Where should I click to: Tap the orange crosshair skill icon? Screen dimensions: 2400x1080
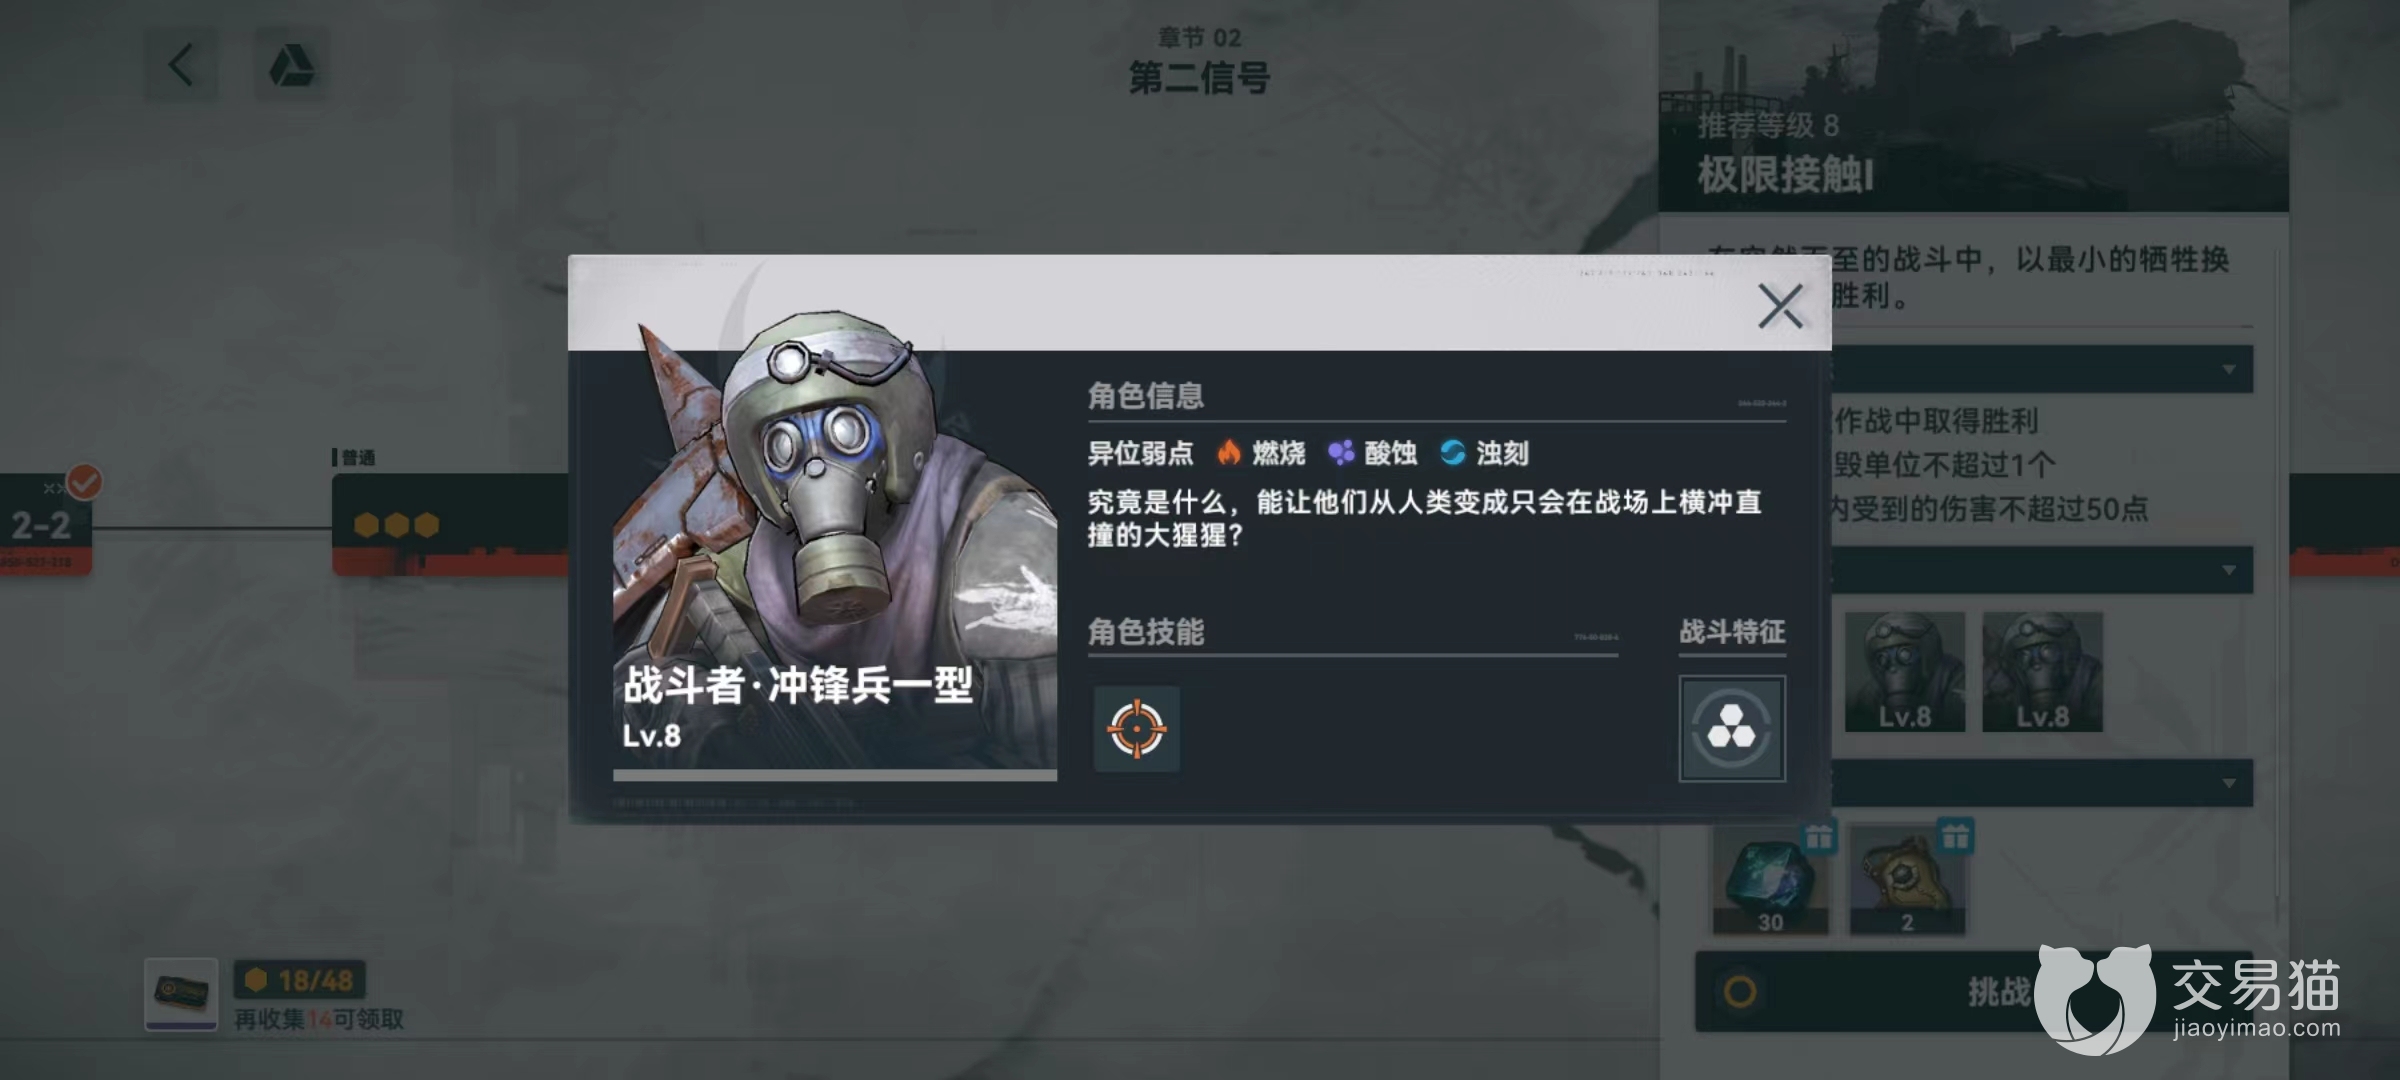point(1137,729)
